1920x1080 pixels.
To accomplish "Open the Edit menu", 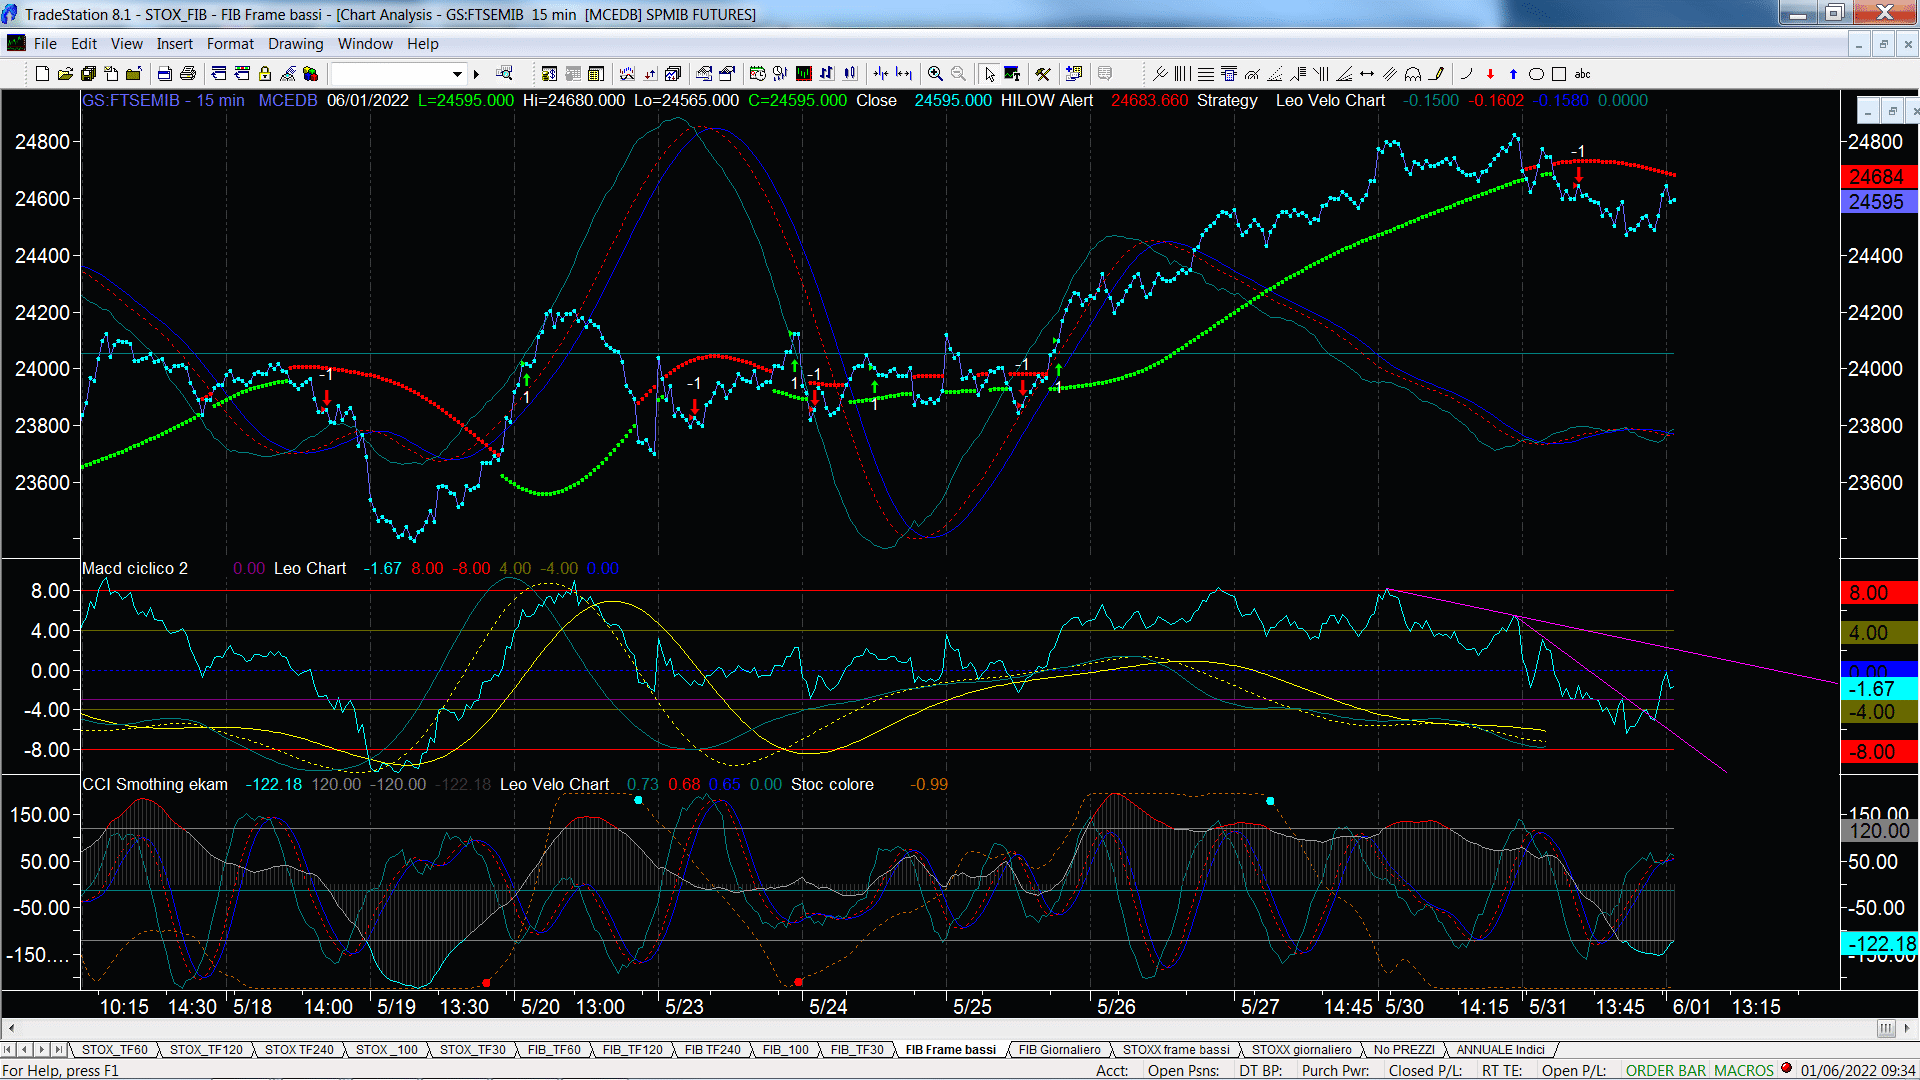I will pyautogui.click(x=84, y=44).
